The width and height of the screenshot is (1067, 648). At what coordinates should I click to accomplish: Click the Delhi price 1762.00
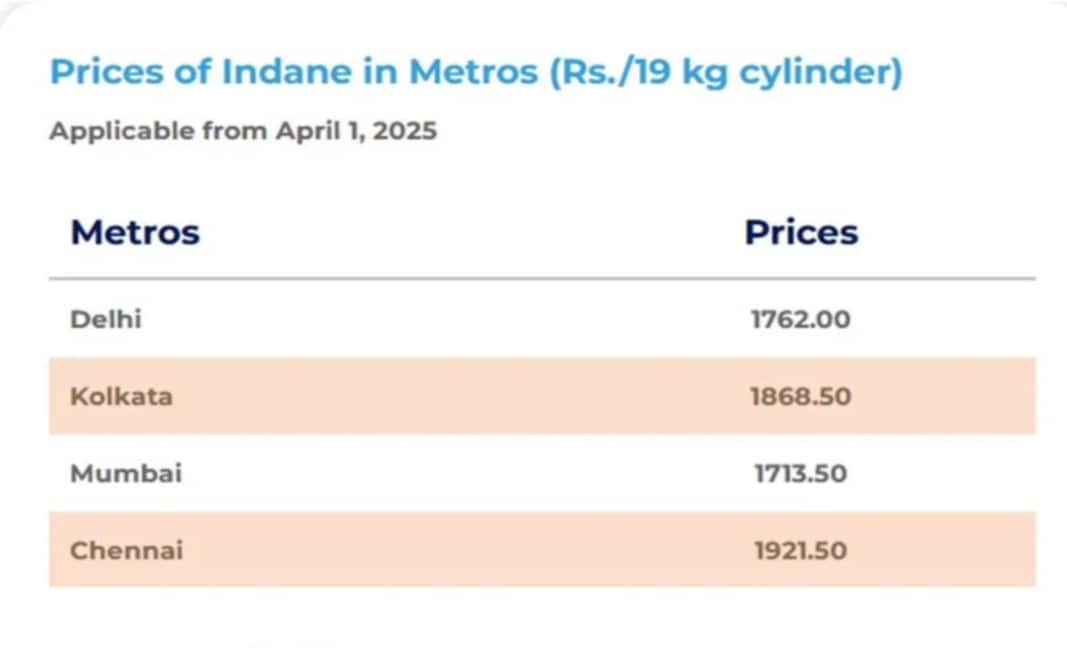point(800,320)
